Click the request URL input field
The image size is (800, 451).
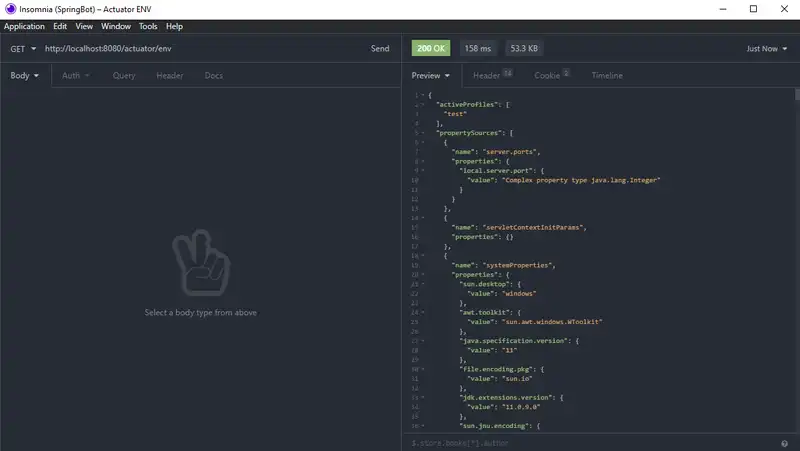click(200, 48)
